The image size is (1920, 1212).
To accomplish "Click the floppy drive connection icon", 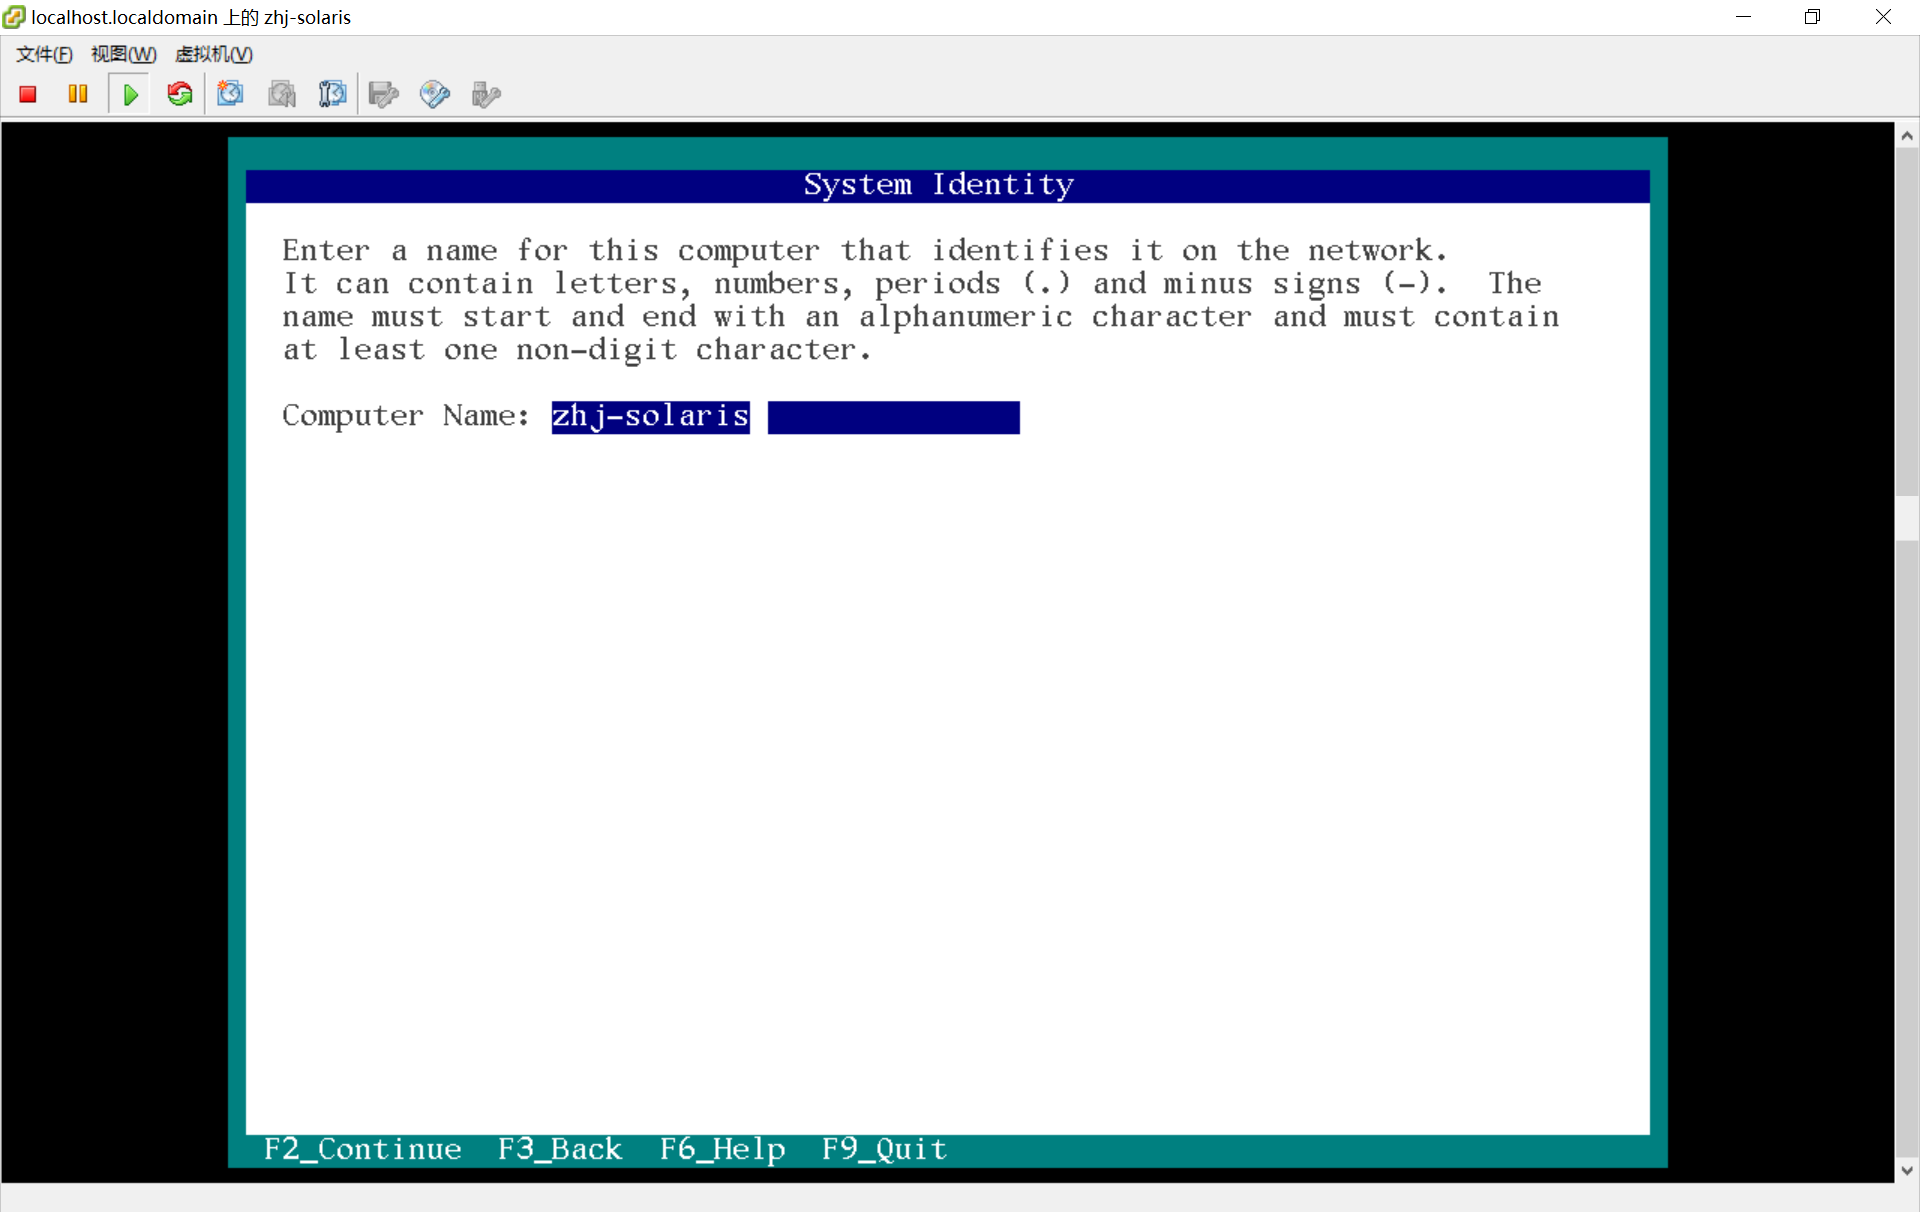I will coord(383,94).
